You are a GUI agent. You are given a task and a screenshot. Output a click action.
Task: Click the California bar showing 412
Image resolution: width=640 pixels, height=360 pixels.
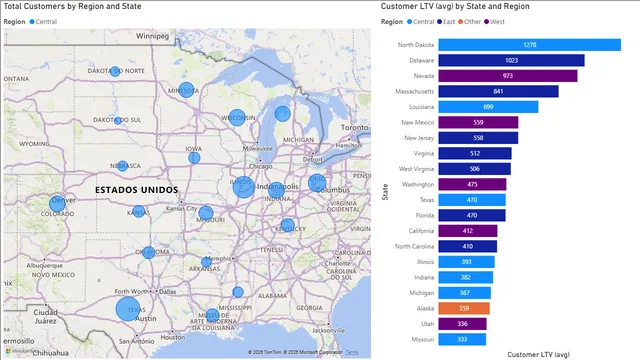468,231
